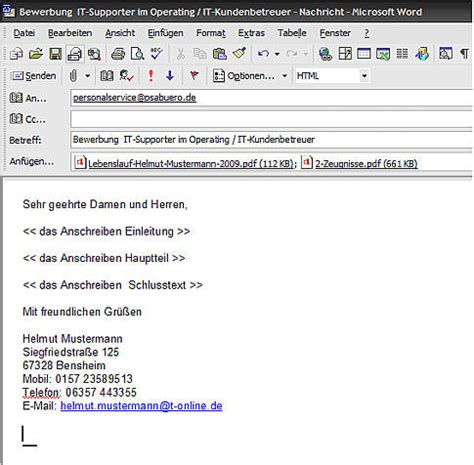Click the '<< das Anschreiben Hauptteil >>' placeholder
Image resolution: width=474 pixels, height=465 pixels.
pos(104,258)
